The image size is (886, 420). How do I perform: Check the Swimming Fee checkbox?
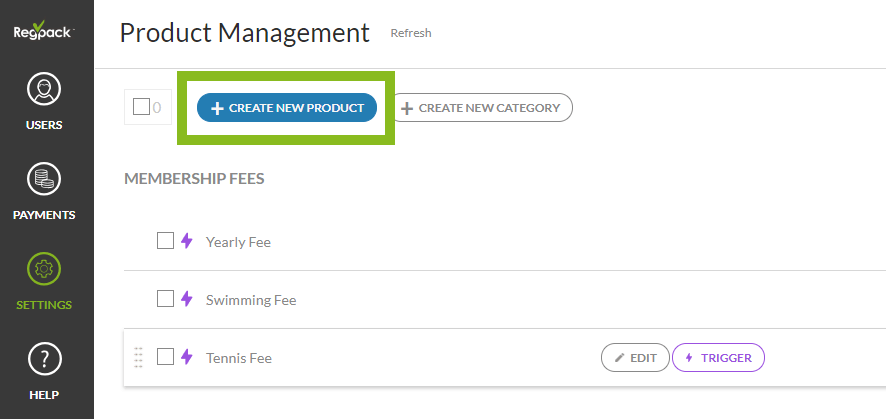point(166,299)
